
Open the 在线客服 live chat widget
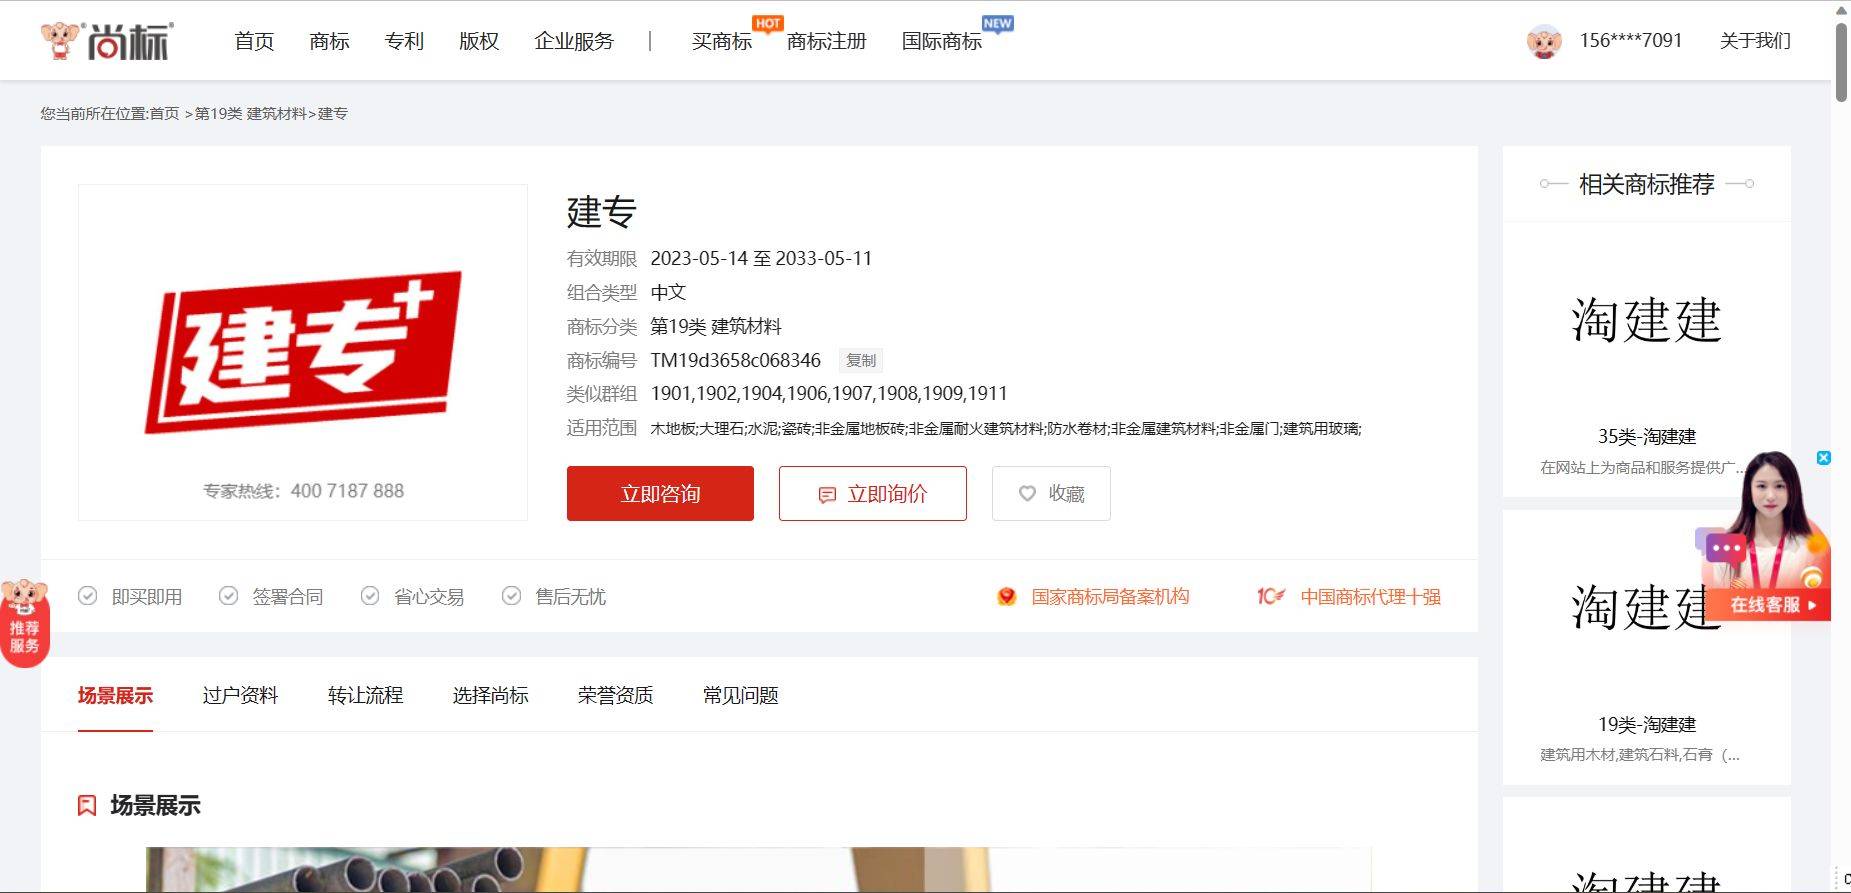[1765, 538]
